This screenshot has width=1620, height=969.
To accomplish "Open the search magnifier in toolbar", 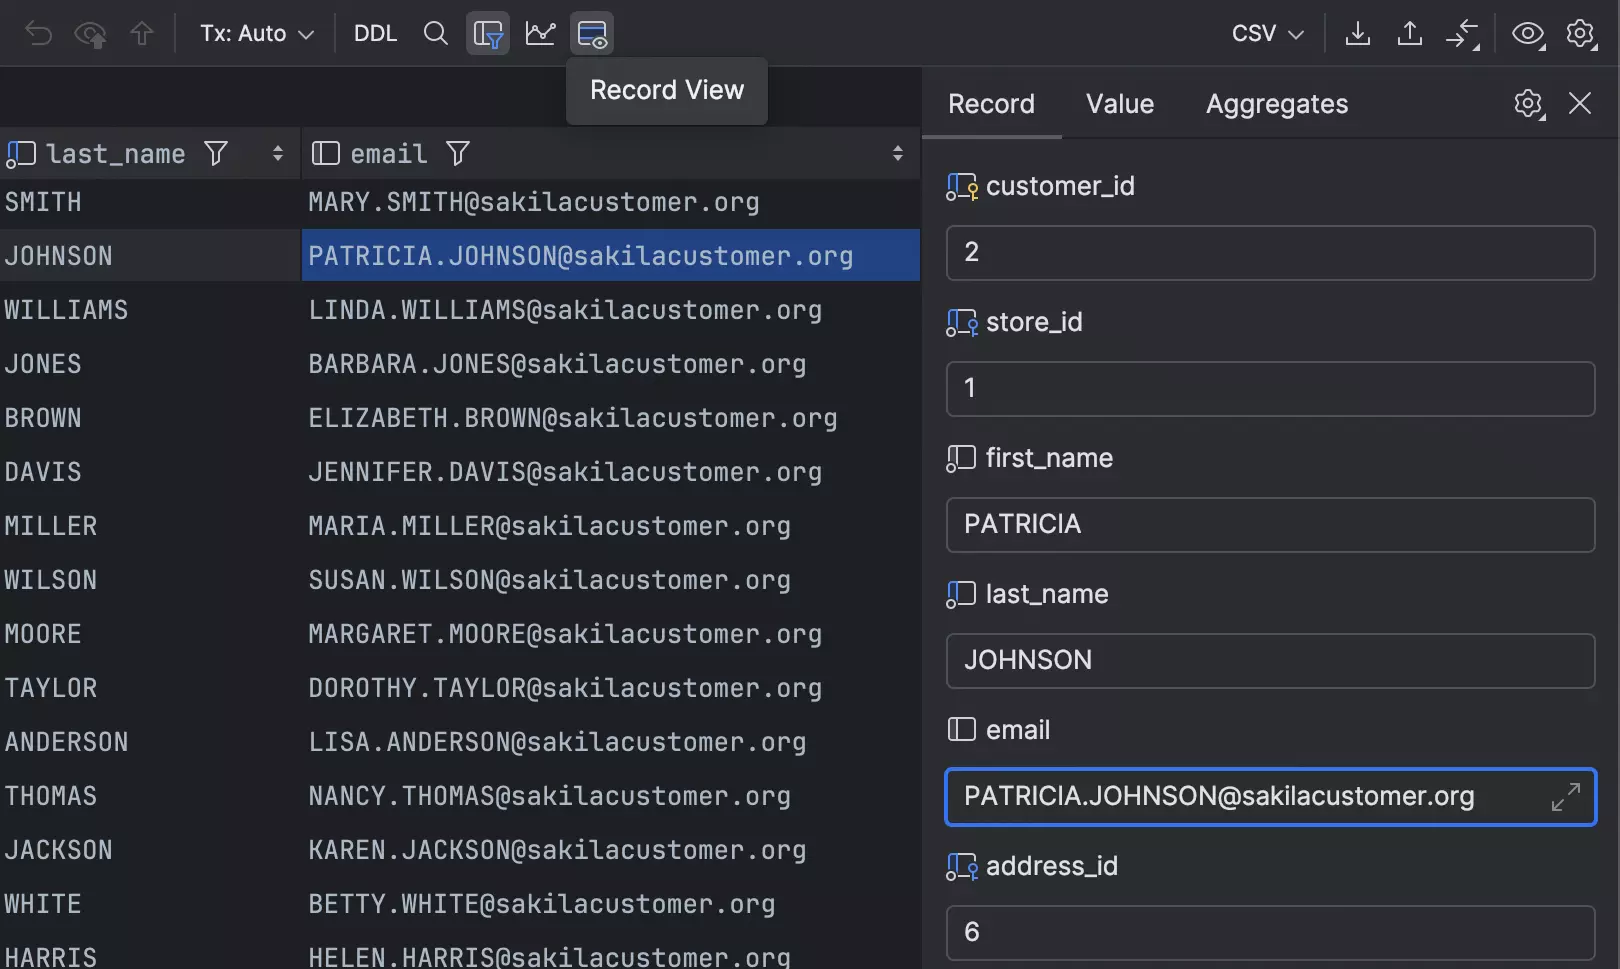I will click(435, 34).
